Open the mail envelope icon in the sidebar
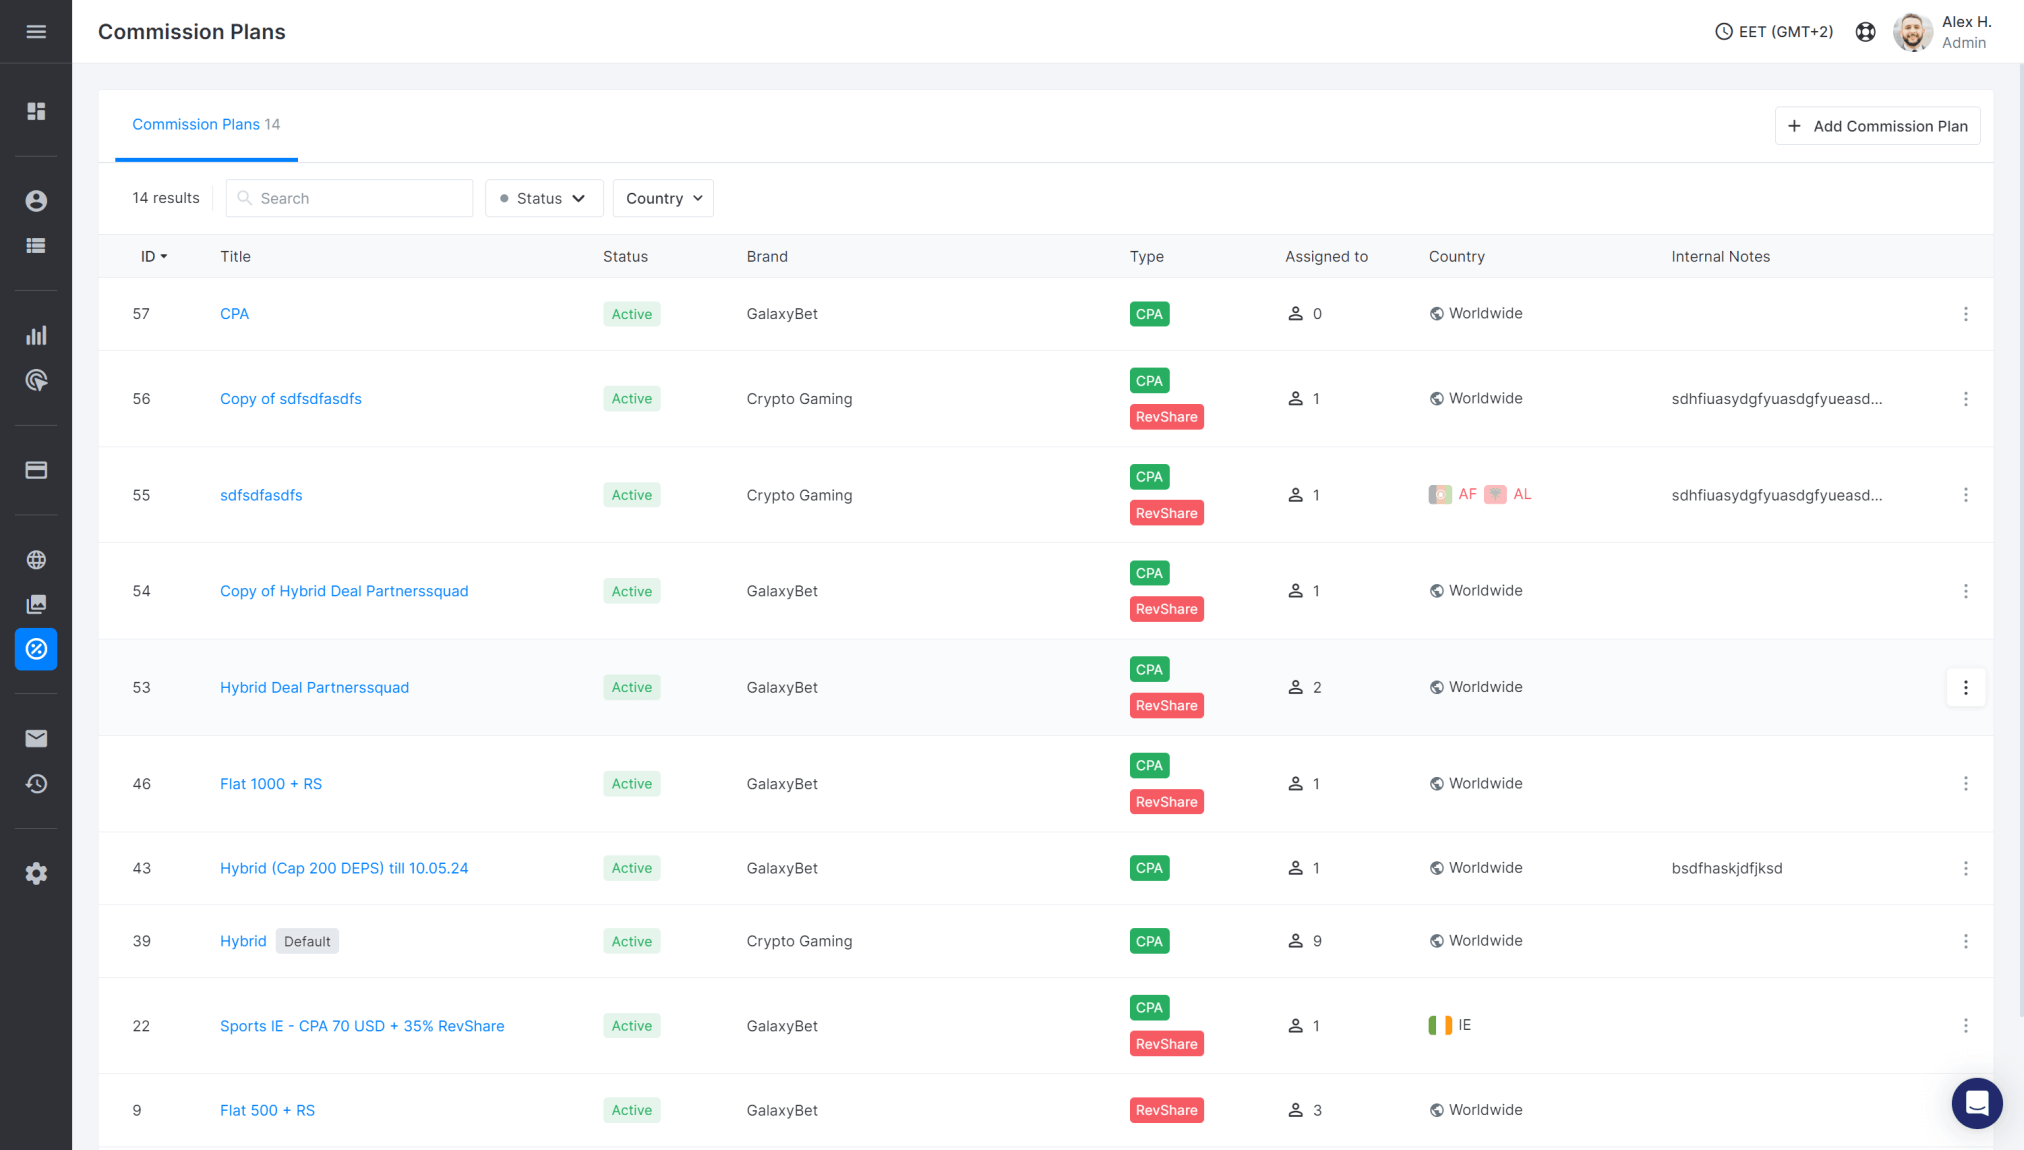The image size is (2024, 1150). coord(36,738)
